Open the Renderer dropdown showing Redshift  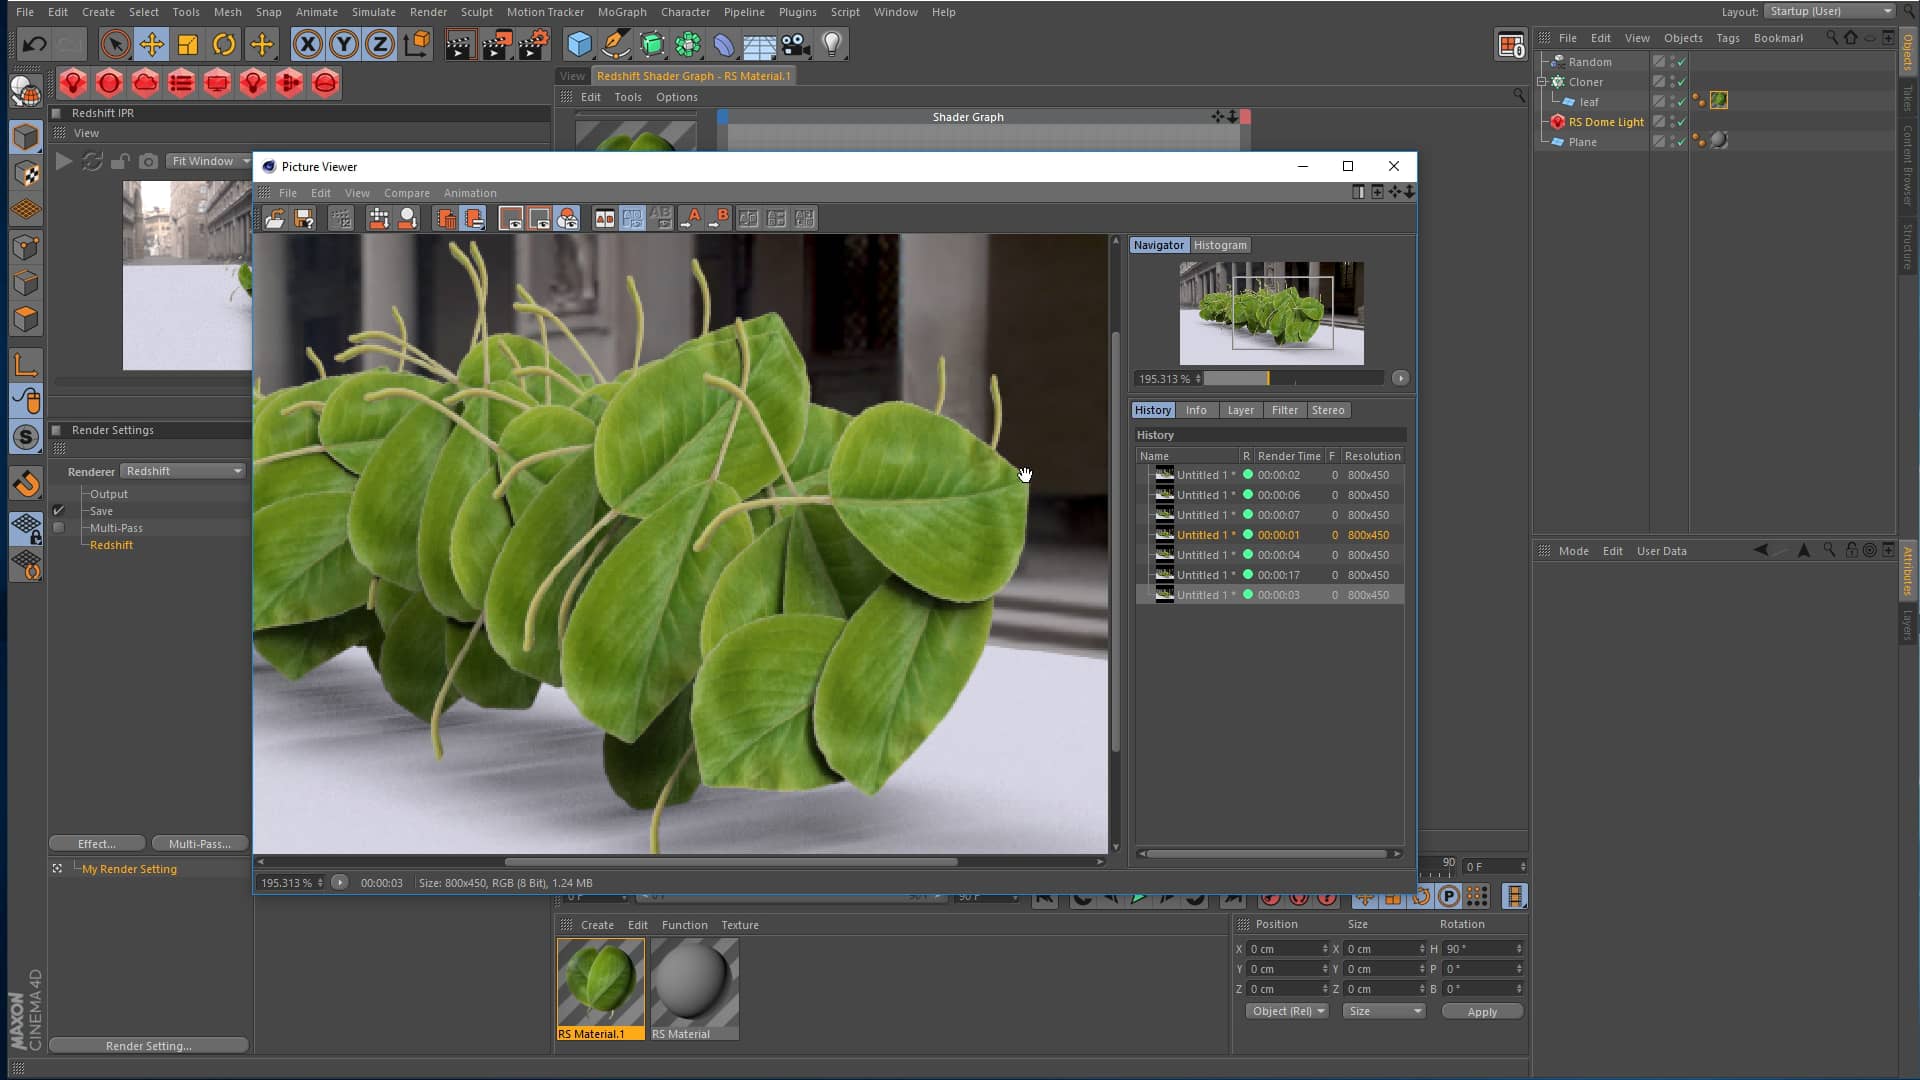[181, 471]
